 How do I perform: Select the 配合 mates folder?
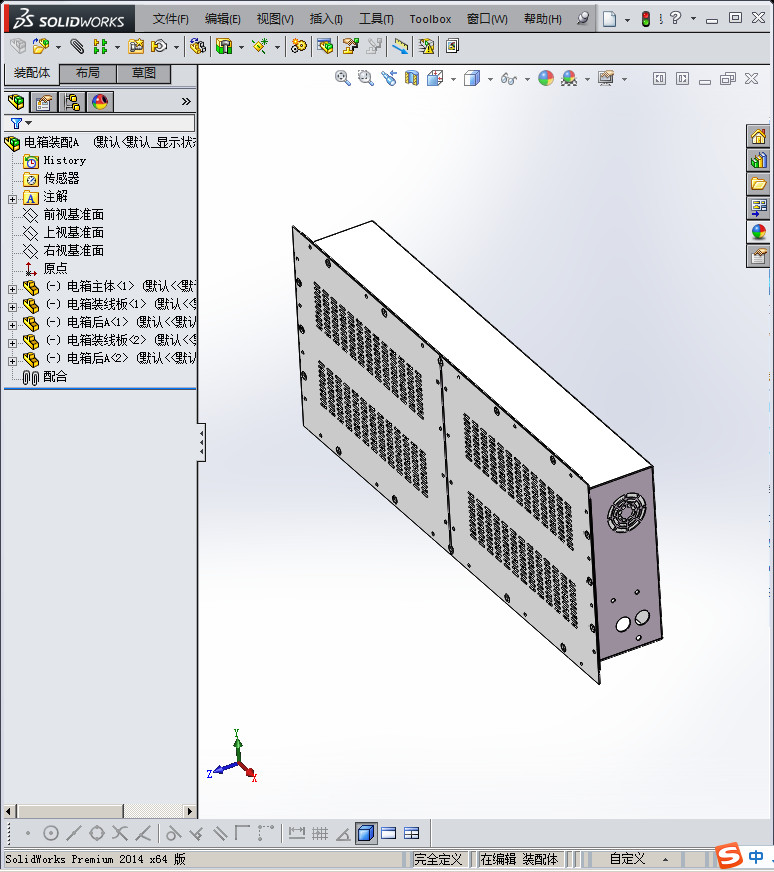(55, 376)
